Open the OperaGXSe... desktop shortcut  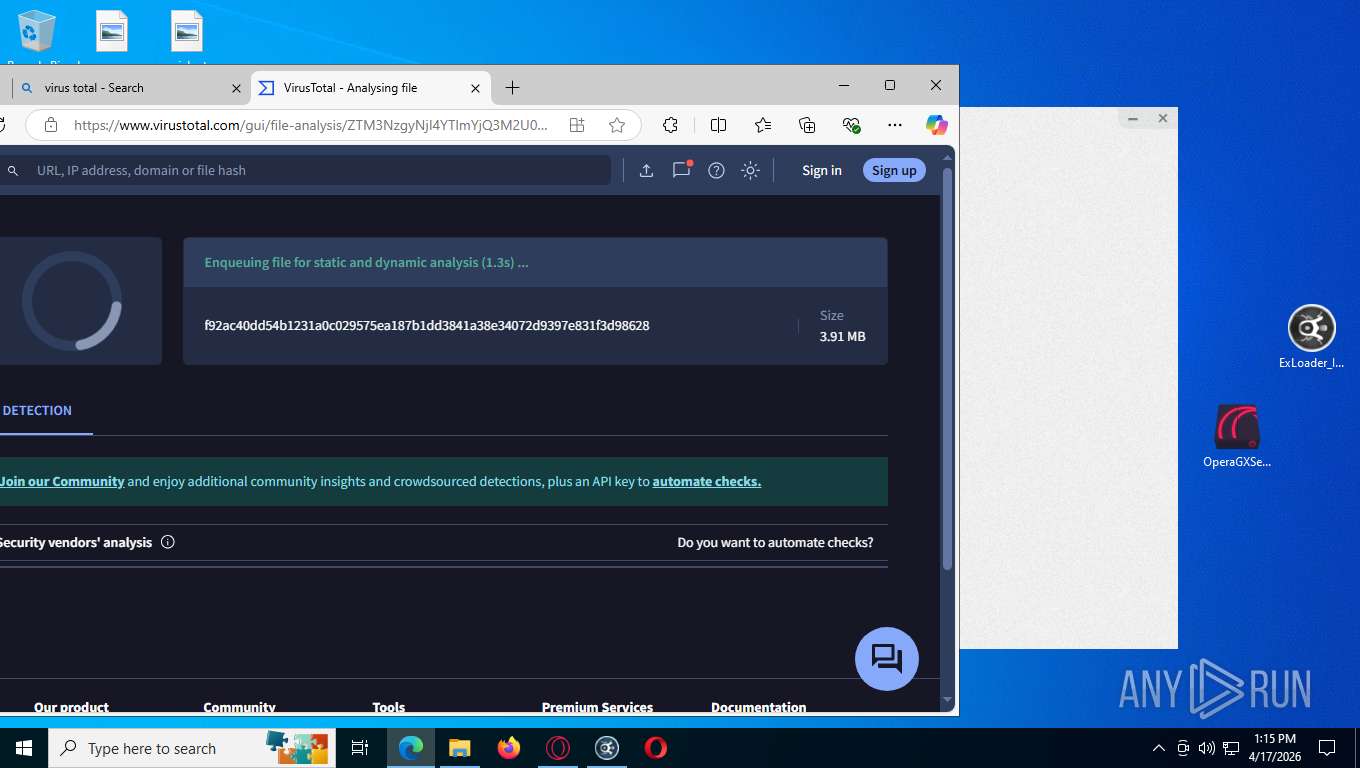tap(1237, 437)
